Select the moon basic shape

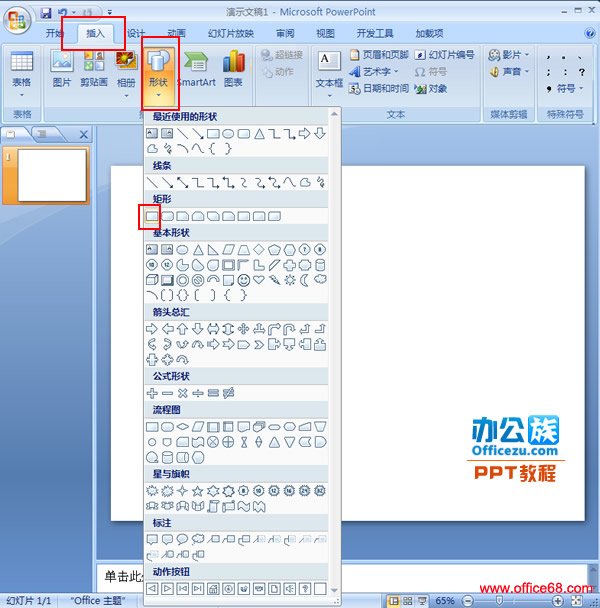[x=305, y=280]
